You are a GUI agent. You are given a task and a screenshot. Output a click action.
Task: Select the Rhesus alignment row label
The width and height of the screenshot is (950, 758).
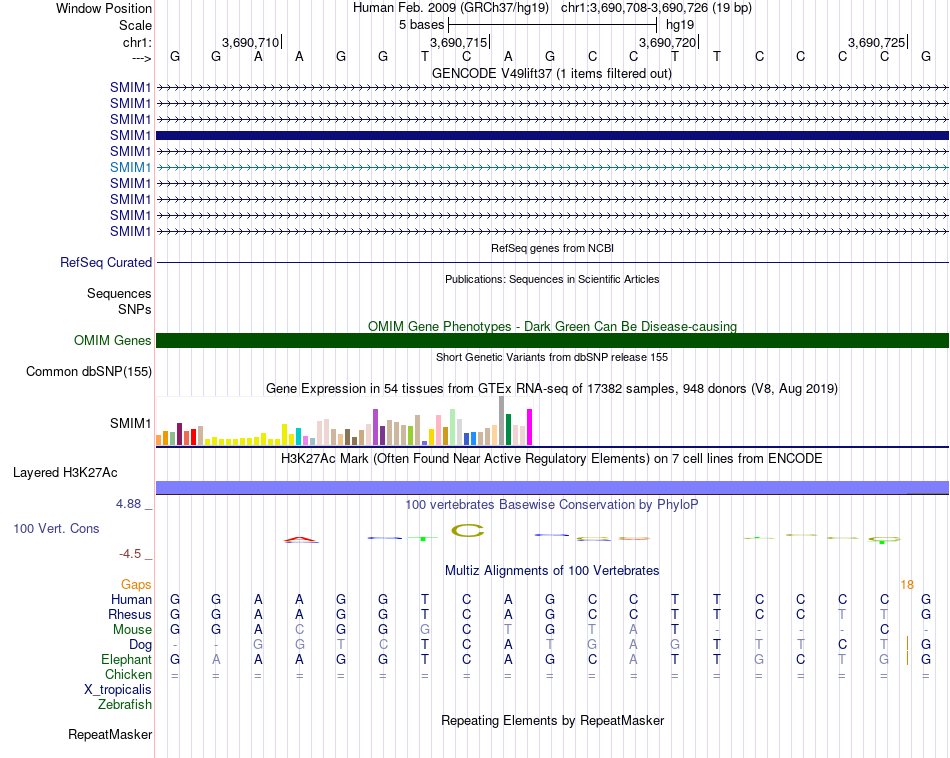pos(130,614)
